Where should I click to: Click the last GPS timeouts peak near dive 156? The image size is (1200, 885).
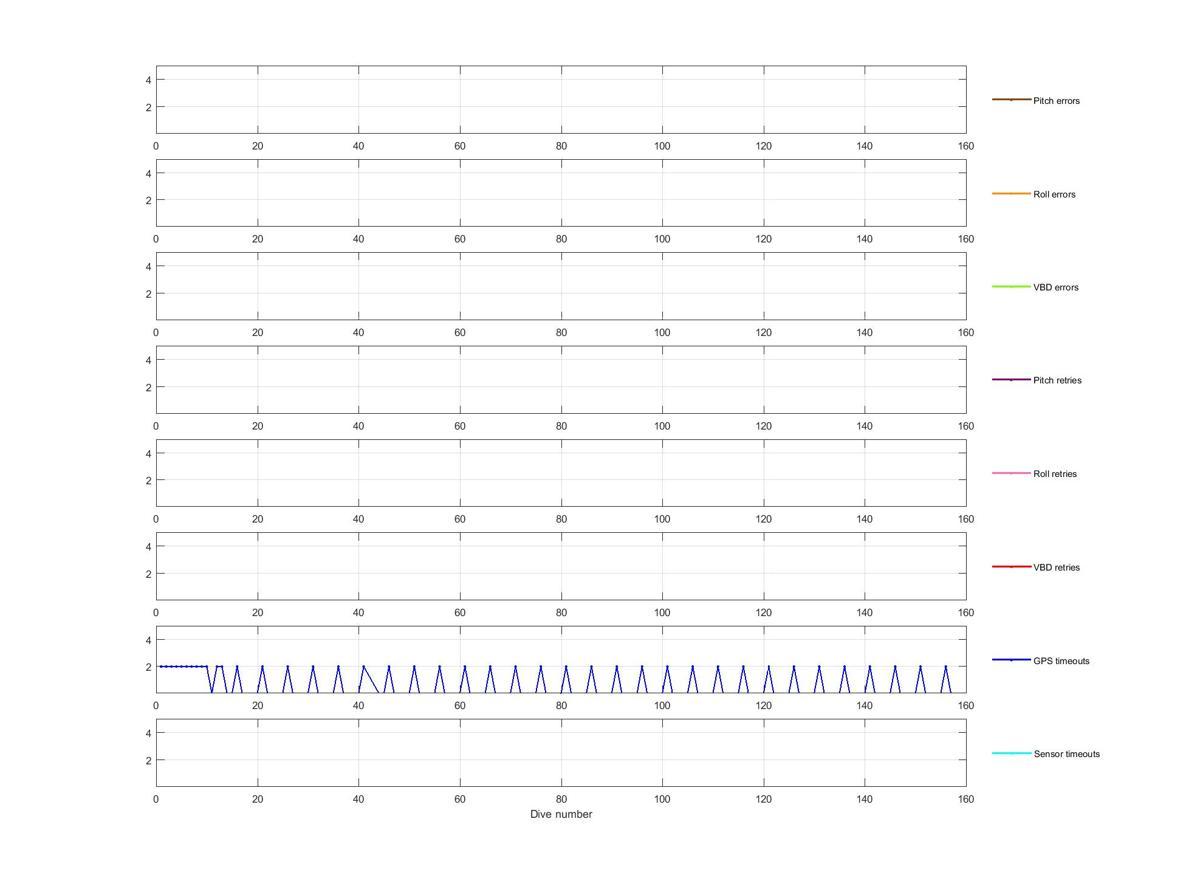tap(946, 667)
